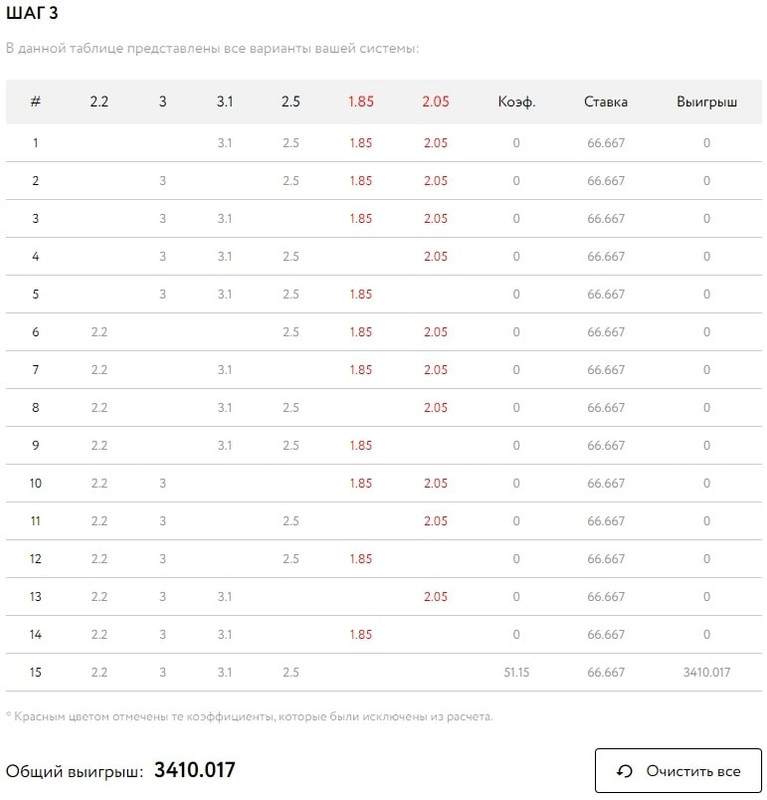Viewport: 767px width, 800px height.
Task: Select the Коэф. column header
Action: 516,102
